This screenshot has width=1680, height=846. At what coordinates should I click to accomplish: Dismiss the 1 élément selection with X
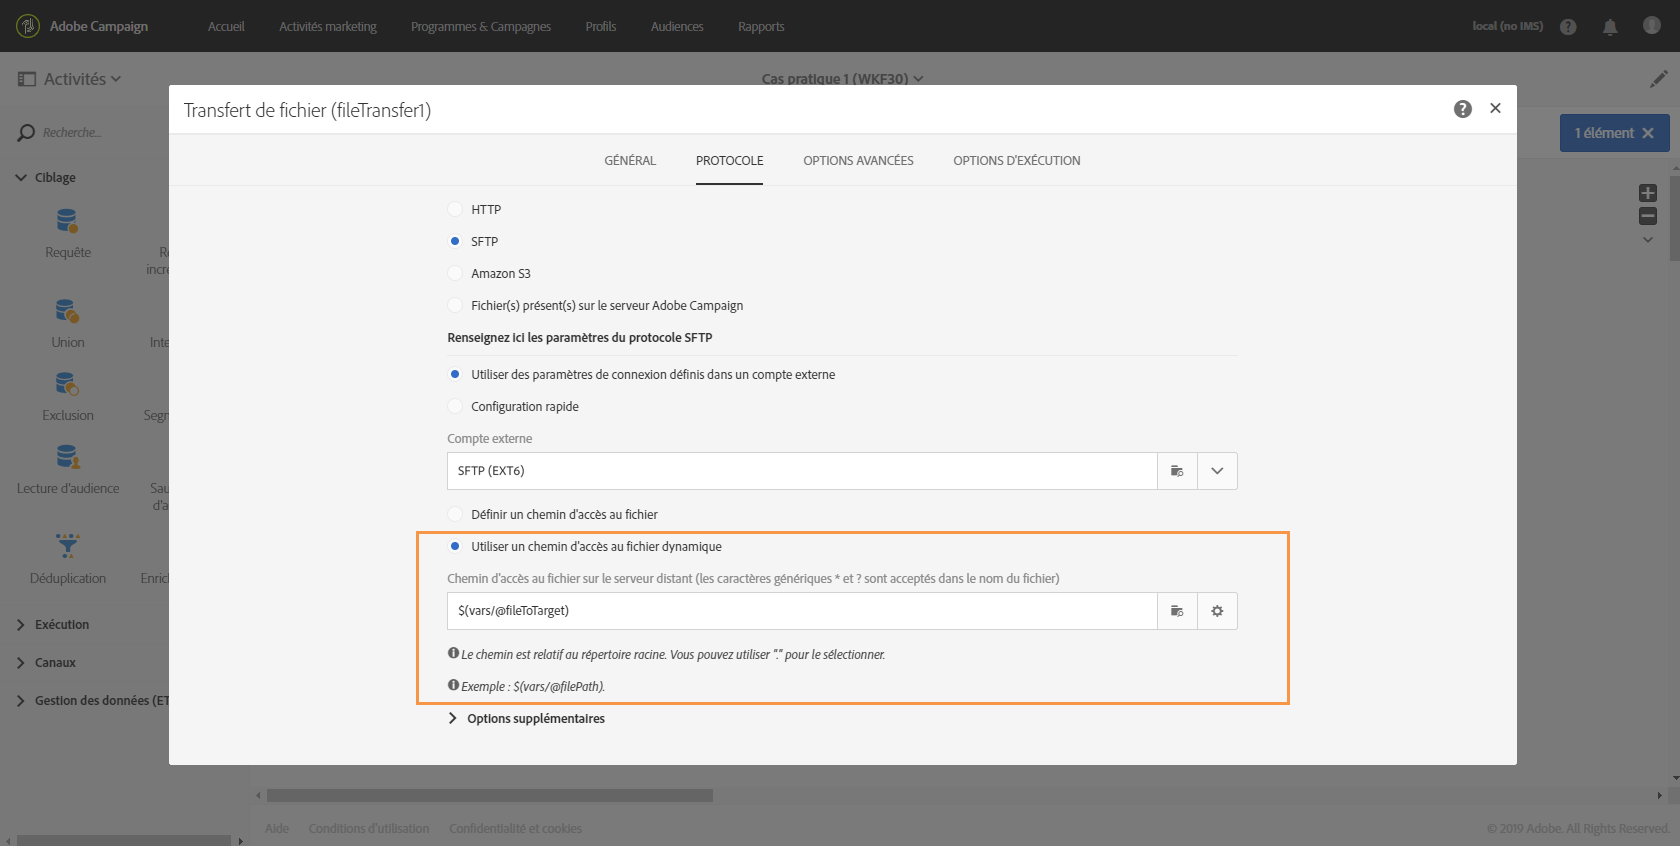tap(1648, 133)
